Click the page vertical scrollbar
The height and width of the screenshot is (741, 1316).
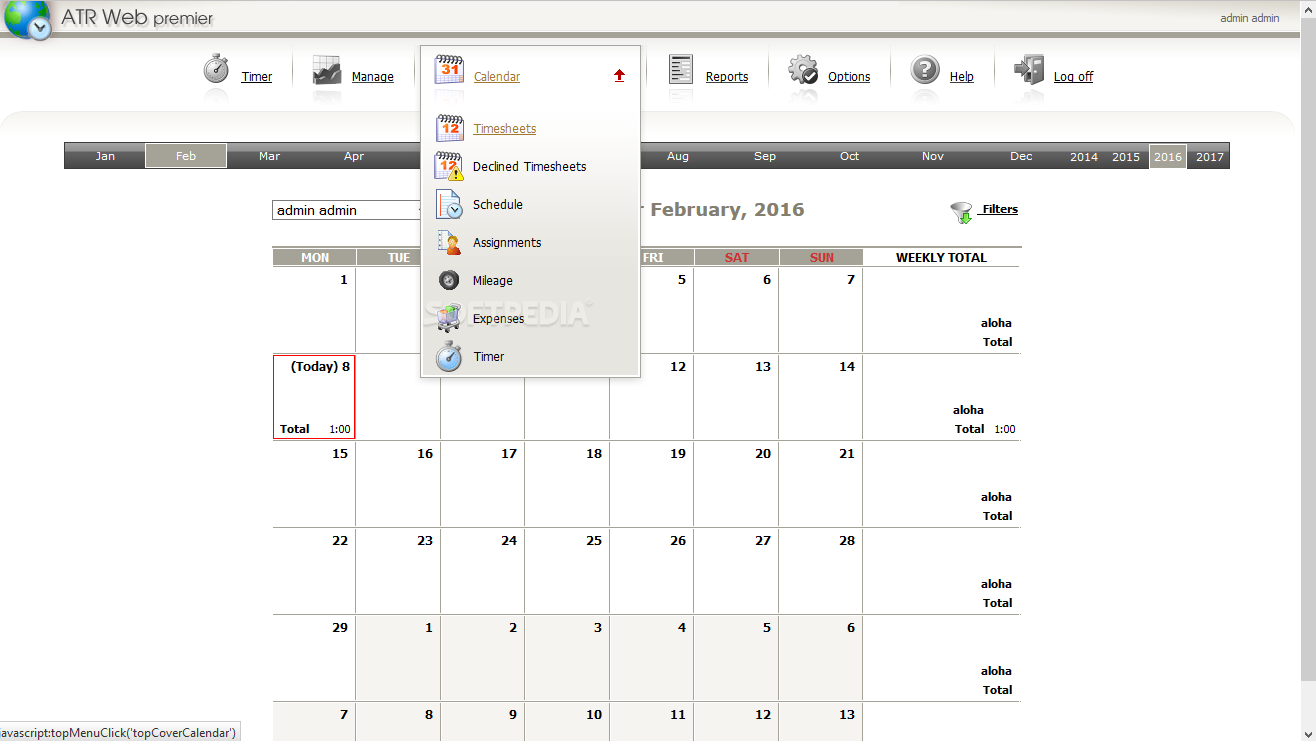[x=1308, y=370]
